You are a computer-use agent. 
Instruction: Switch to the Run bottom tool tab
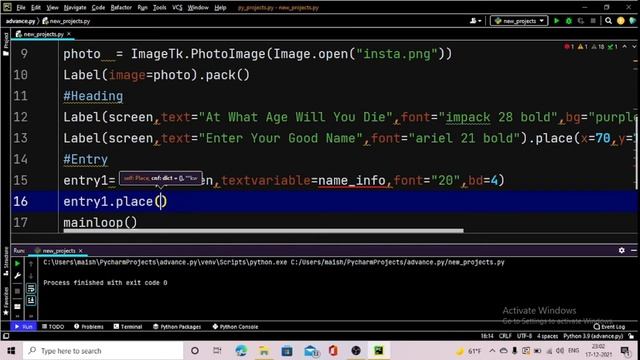coord(24,327)
